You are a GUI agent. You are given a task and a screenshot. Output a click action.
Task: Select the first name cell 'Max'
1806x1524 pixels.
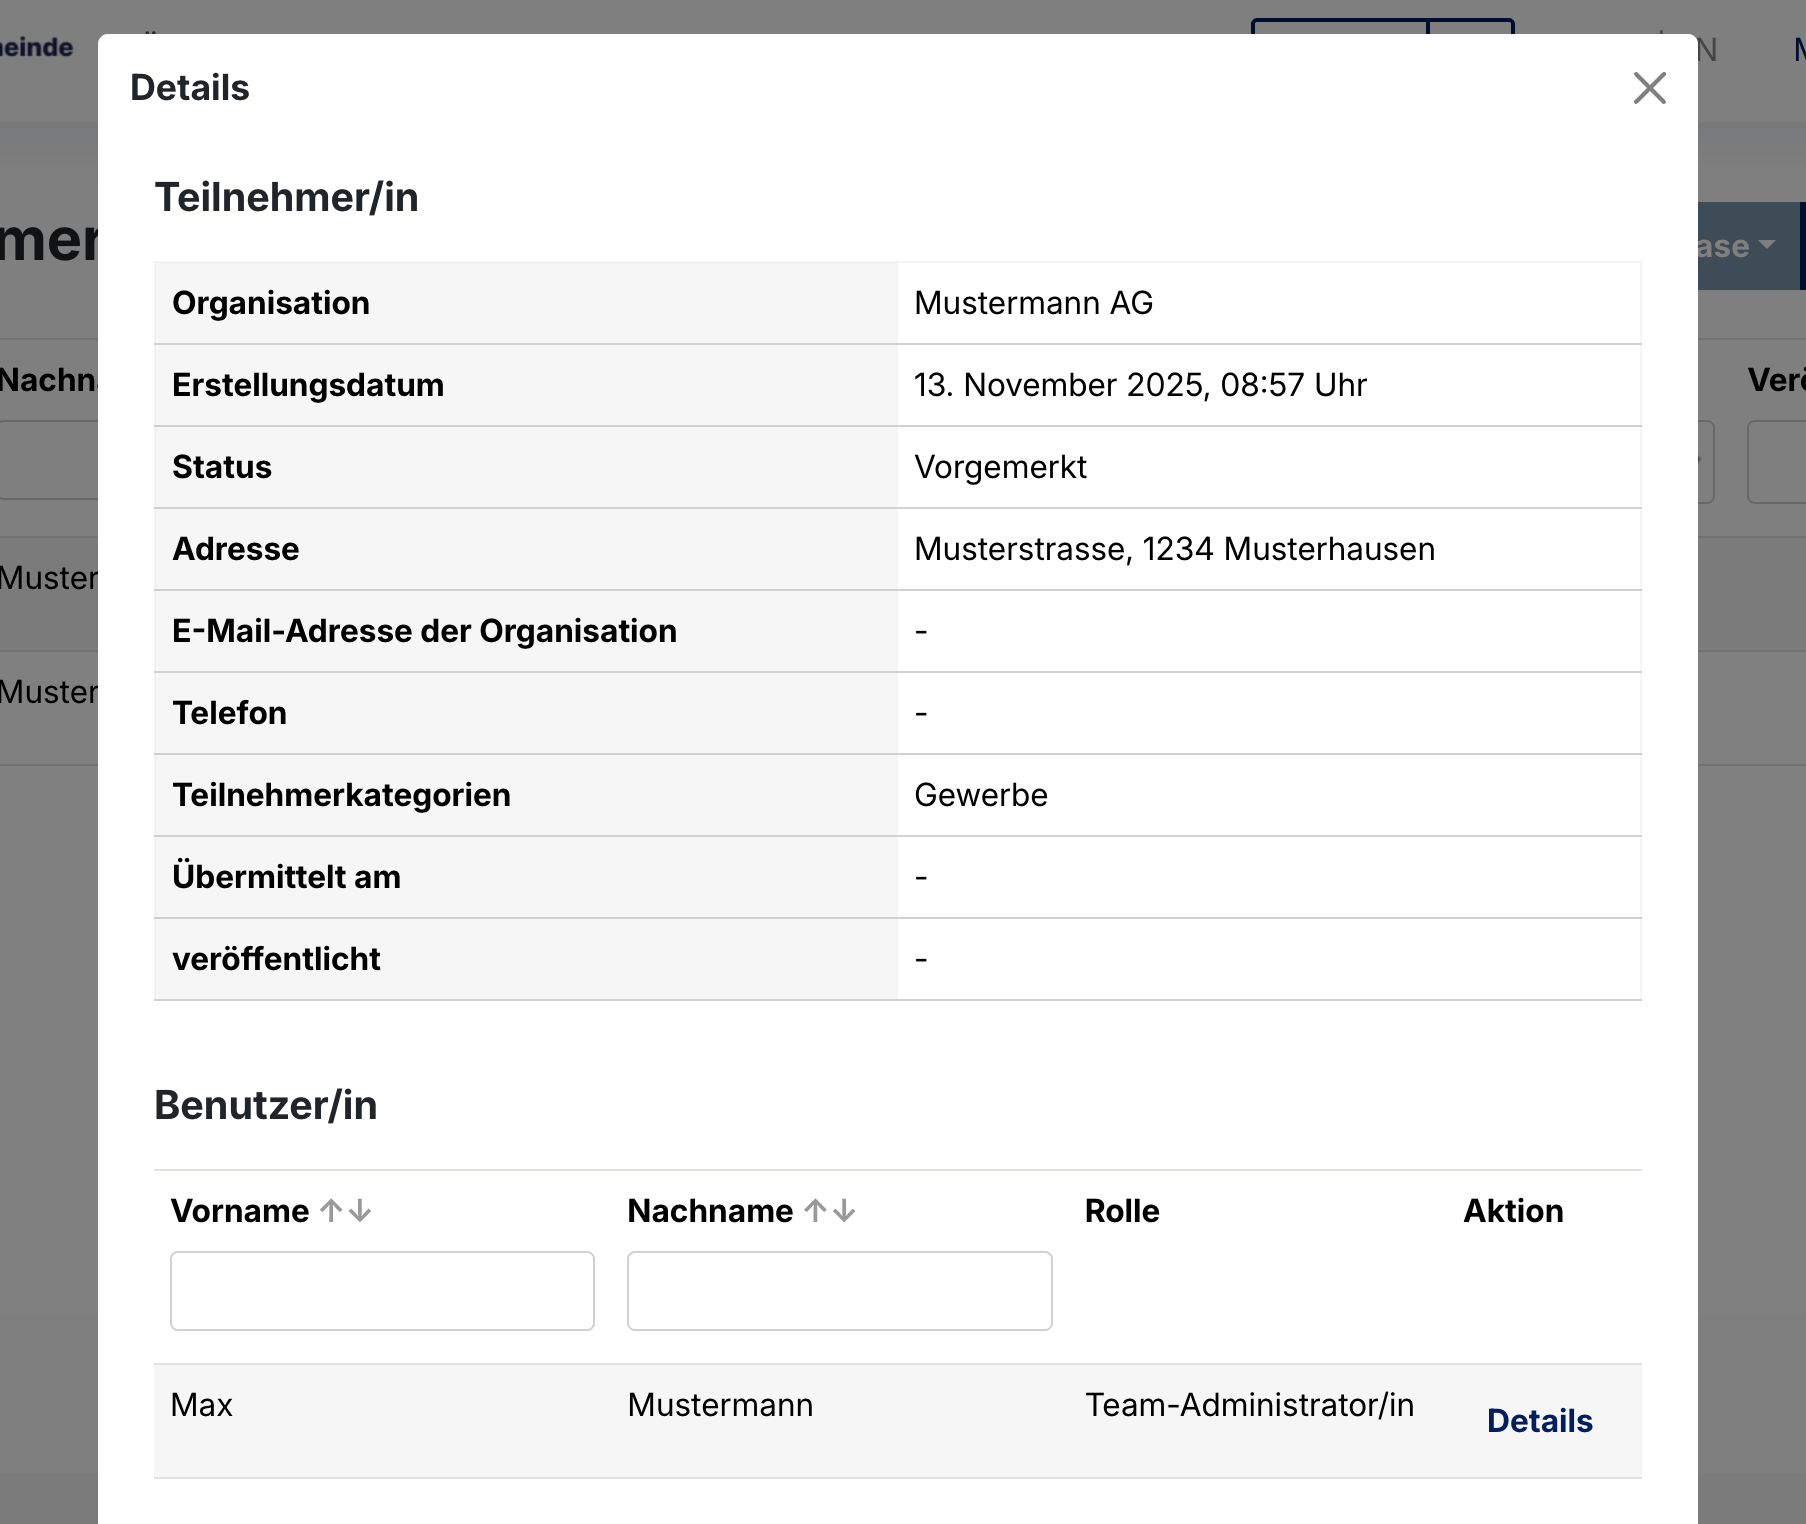click(202, 1405)
